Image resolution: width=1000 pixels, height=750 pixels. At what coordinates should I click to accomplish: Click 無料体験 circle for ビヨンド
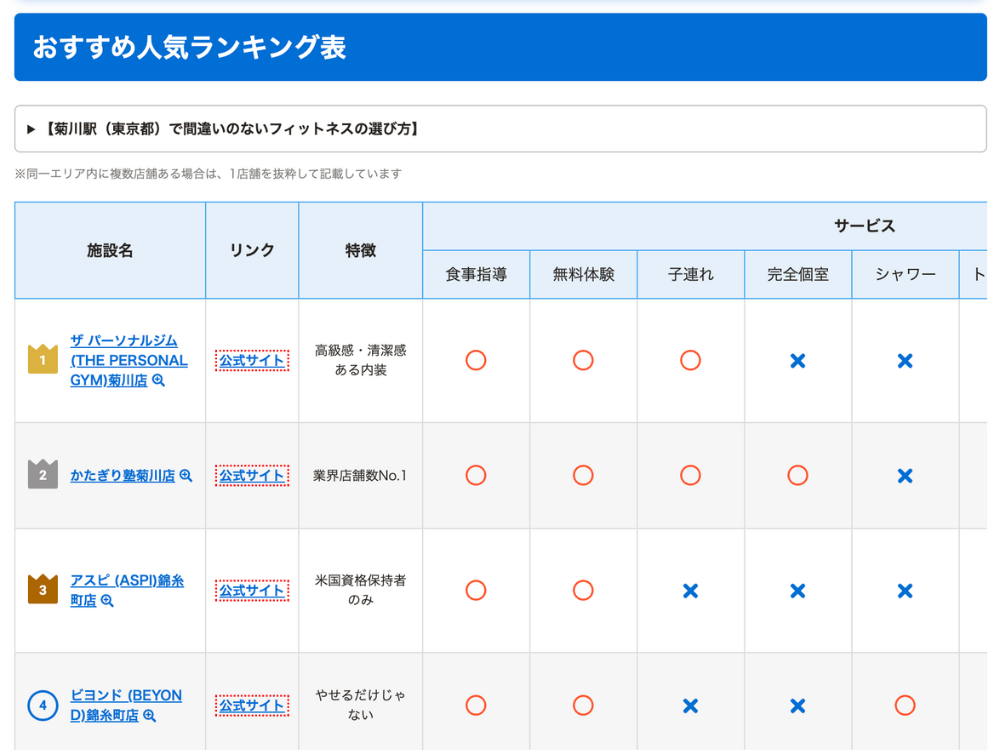pos(583,705)
